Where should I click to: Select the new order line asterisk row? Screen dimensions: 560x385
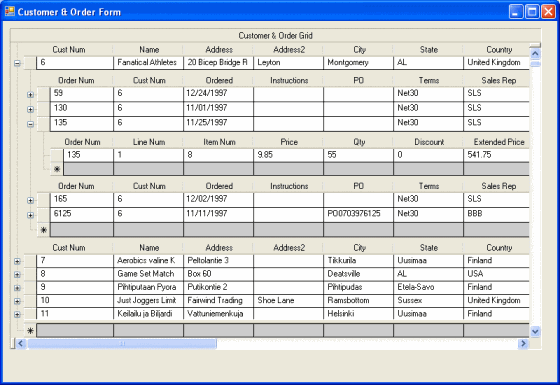pyautogui.click(x=57, y=169)
